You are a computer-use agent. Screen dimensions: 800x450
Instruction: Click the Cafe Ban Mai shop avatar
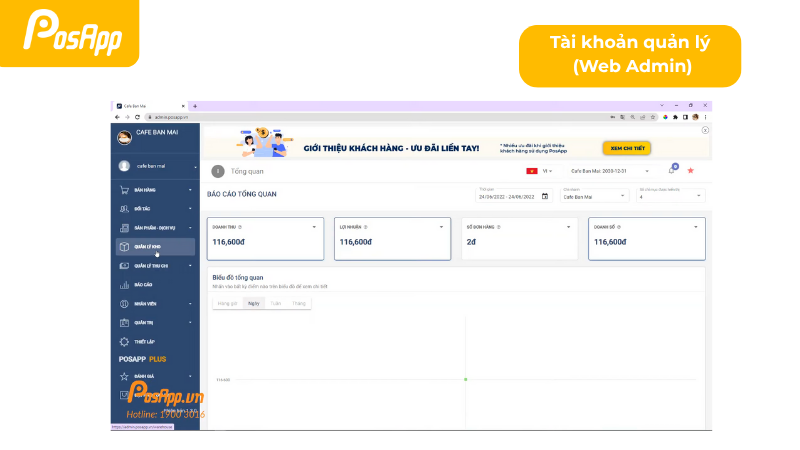coord(124,137)
